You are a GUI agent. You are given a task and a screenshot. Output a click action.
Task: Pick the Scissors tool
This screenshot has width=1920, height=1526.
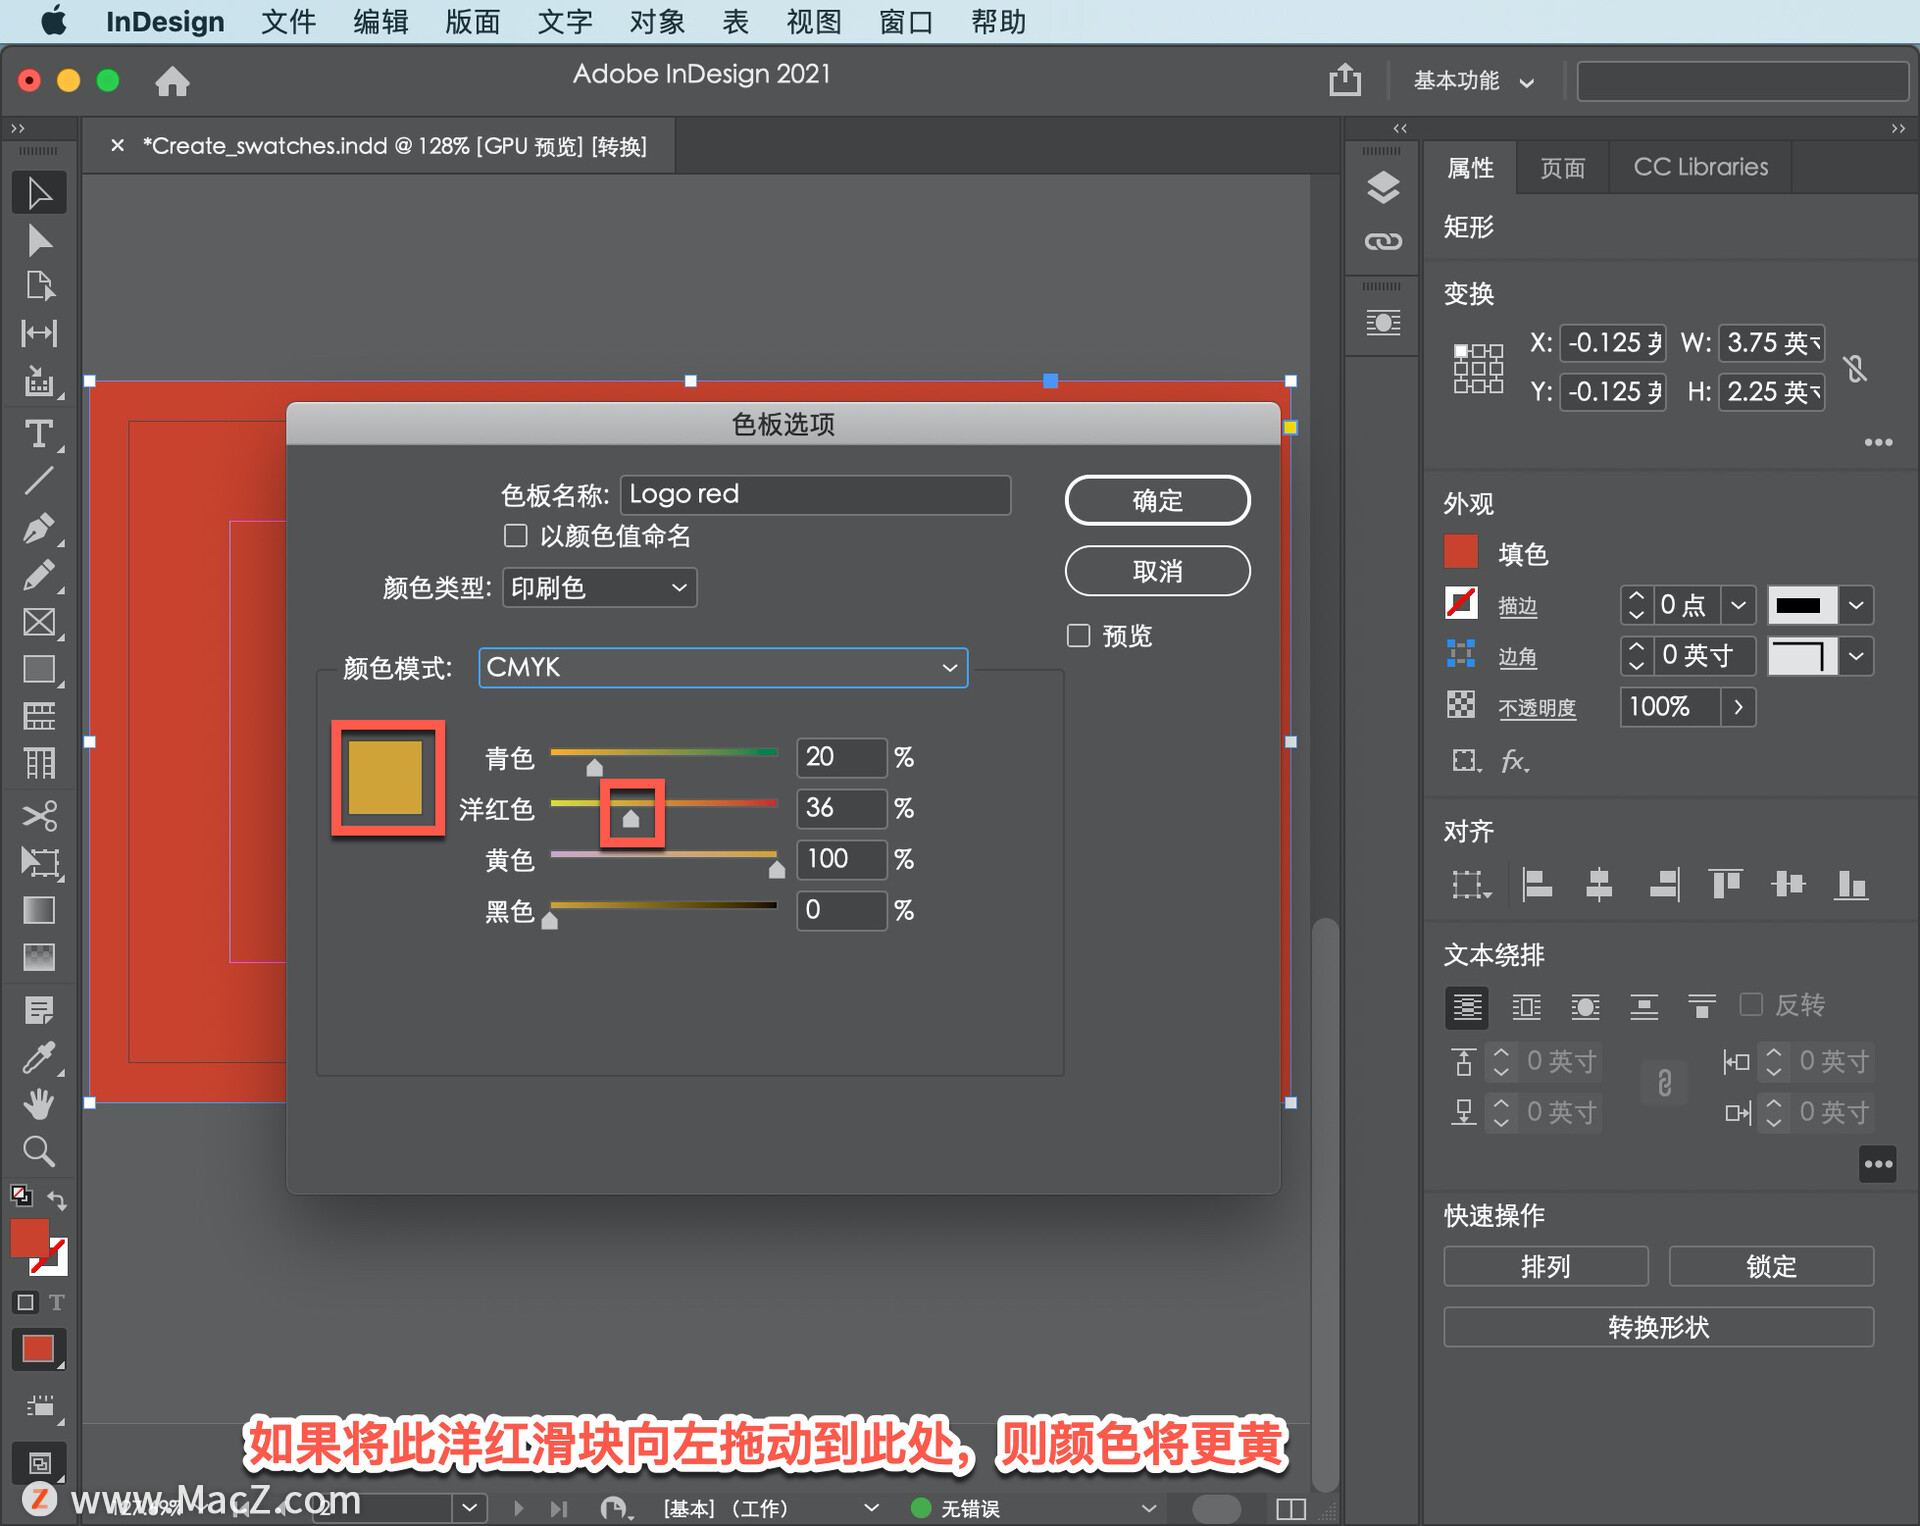38,815
